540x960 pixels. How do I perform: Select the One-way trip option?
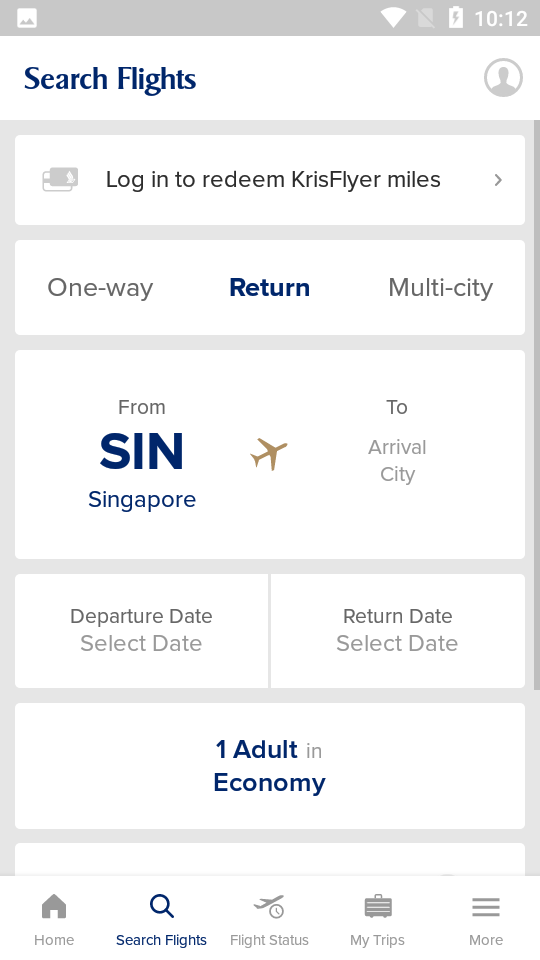click(100, 287)
